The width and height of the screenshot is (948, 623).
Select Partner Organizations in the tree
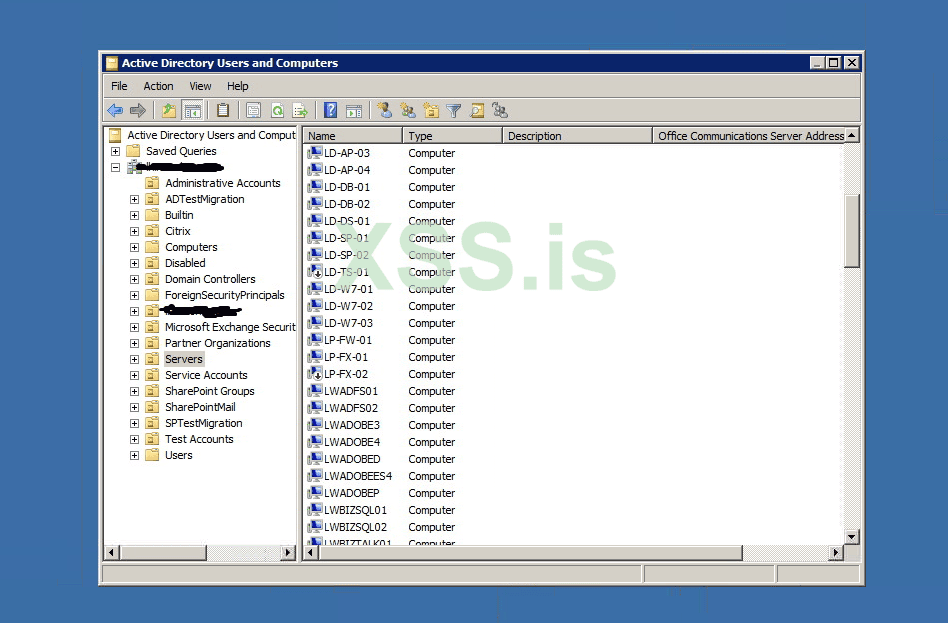(218, 343)
